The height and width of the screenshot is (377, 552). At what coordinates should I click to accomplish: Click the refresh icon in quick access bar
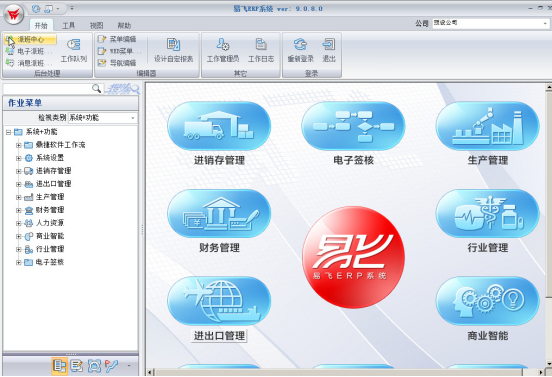36,9
